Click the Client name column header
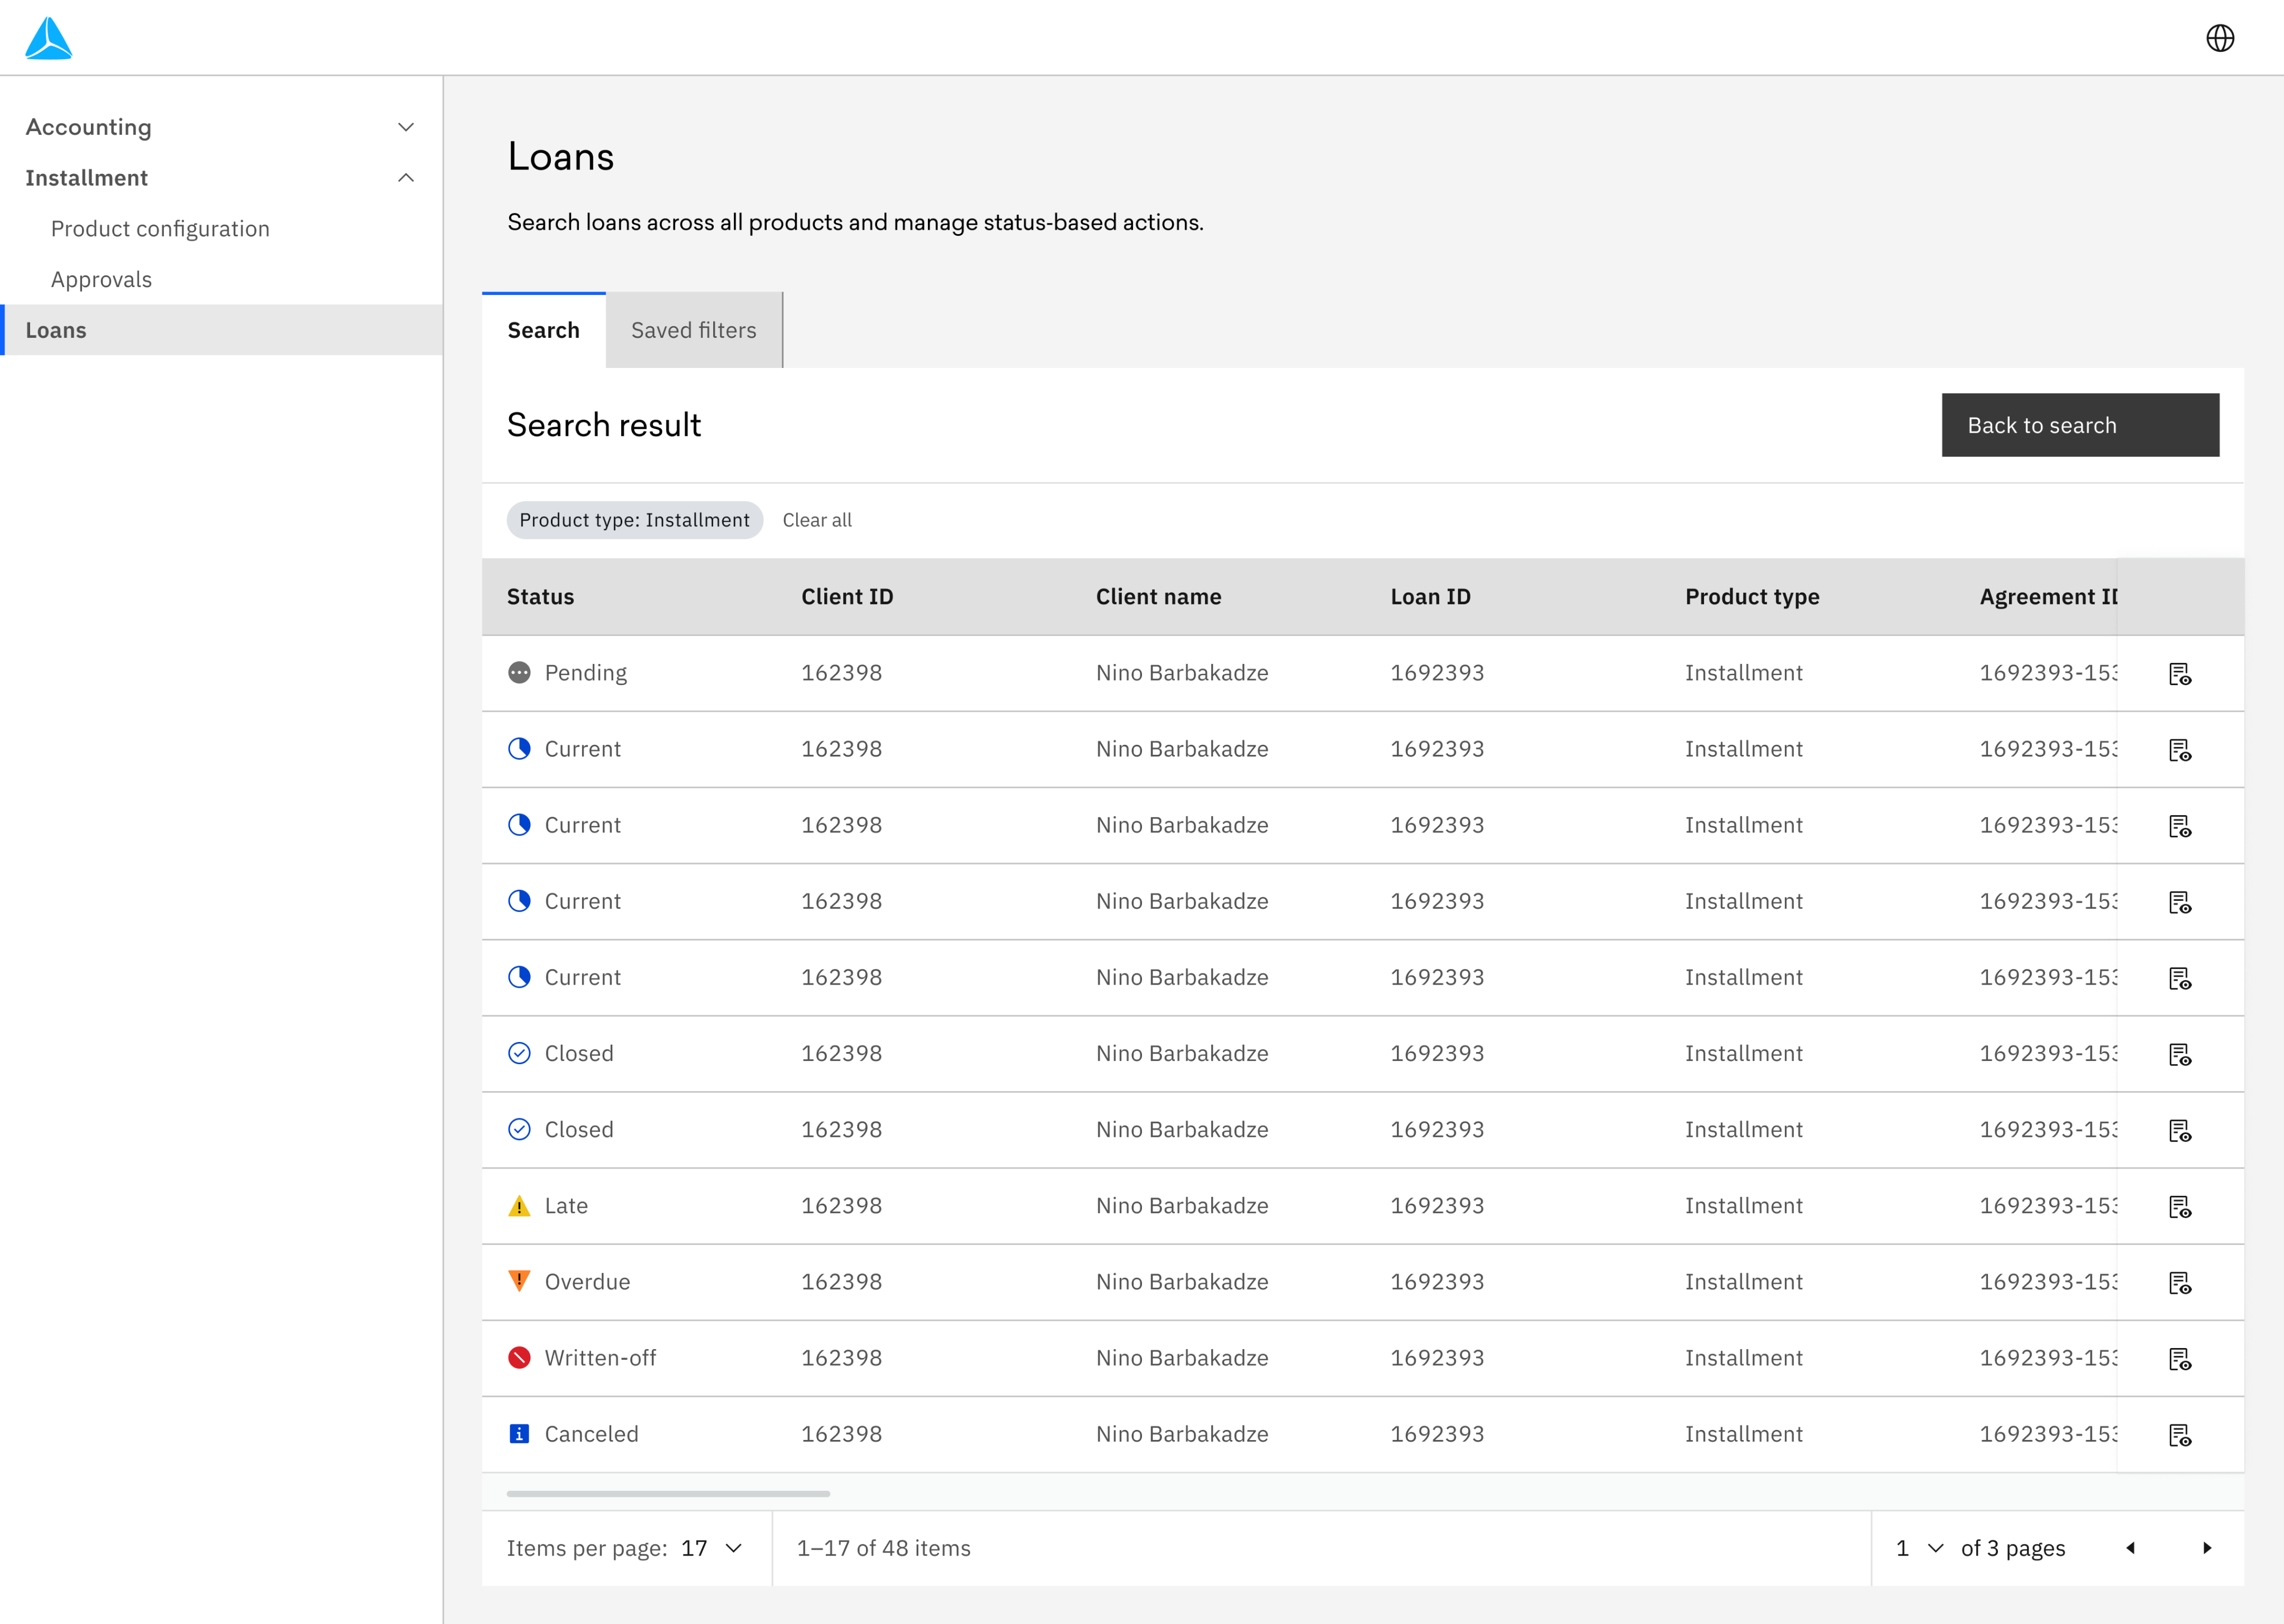This screenshot has width=2284, height=1624. pos(1158,597)
